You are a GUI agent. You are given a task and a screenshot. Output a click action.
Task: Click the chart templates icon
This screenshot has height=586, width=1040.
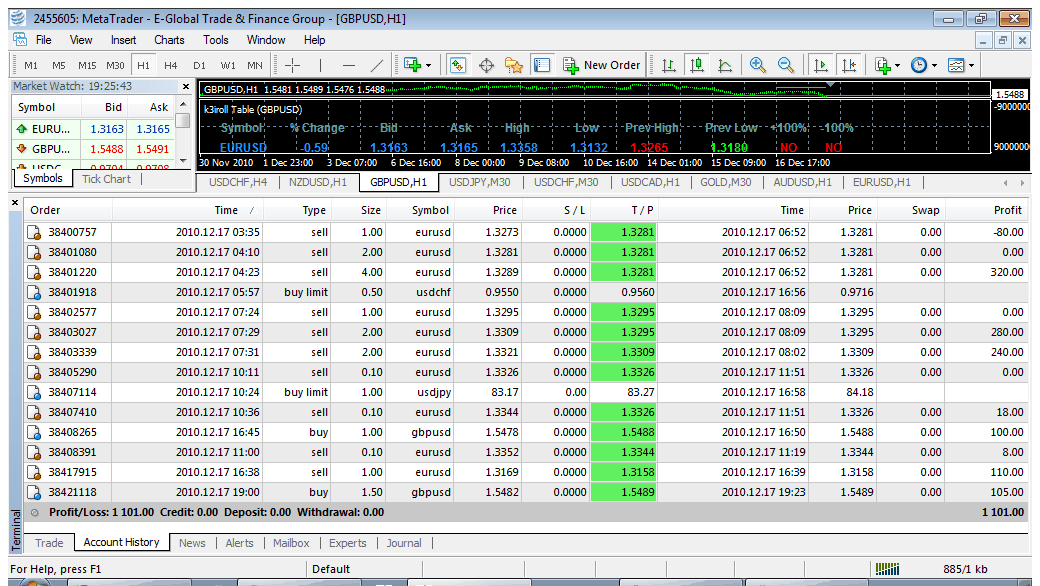point(956,65)
